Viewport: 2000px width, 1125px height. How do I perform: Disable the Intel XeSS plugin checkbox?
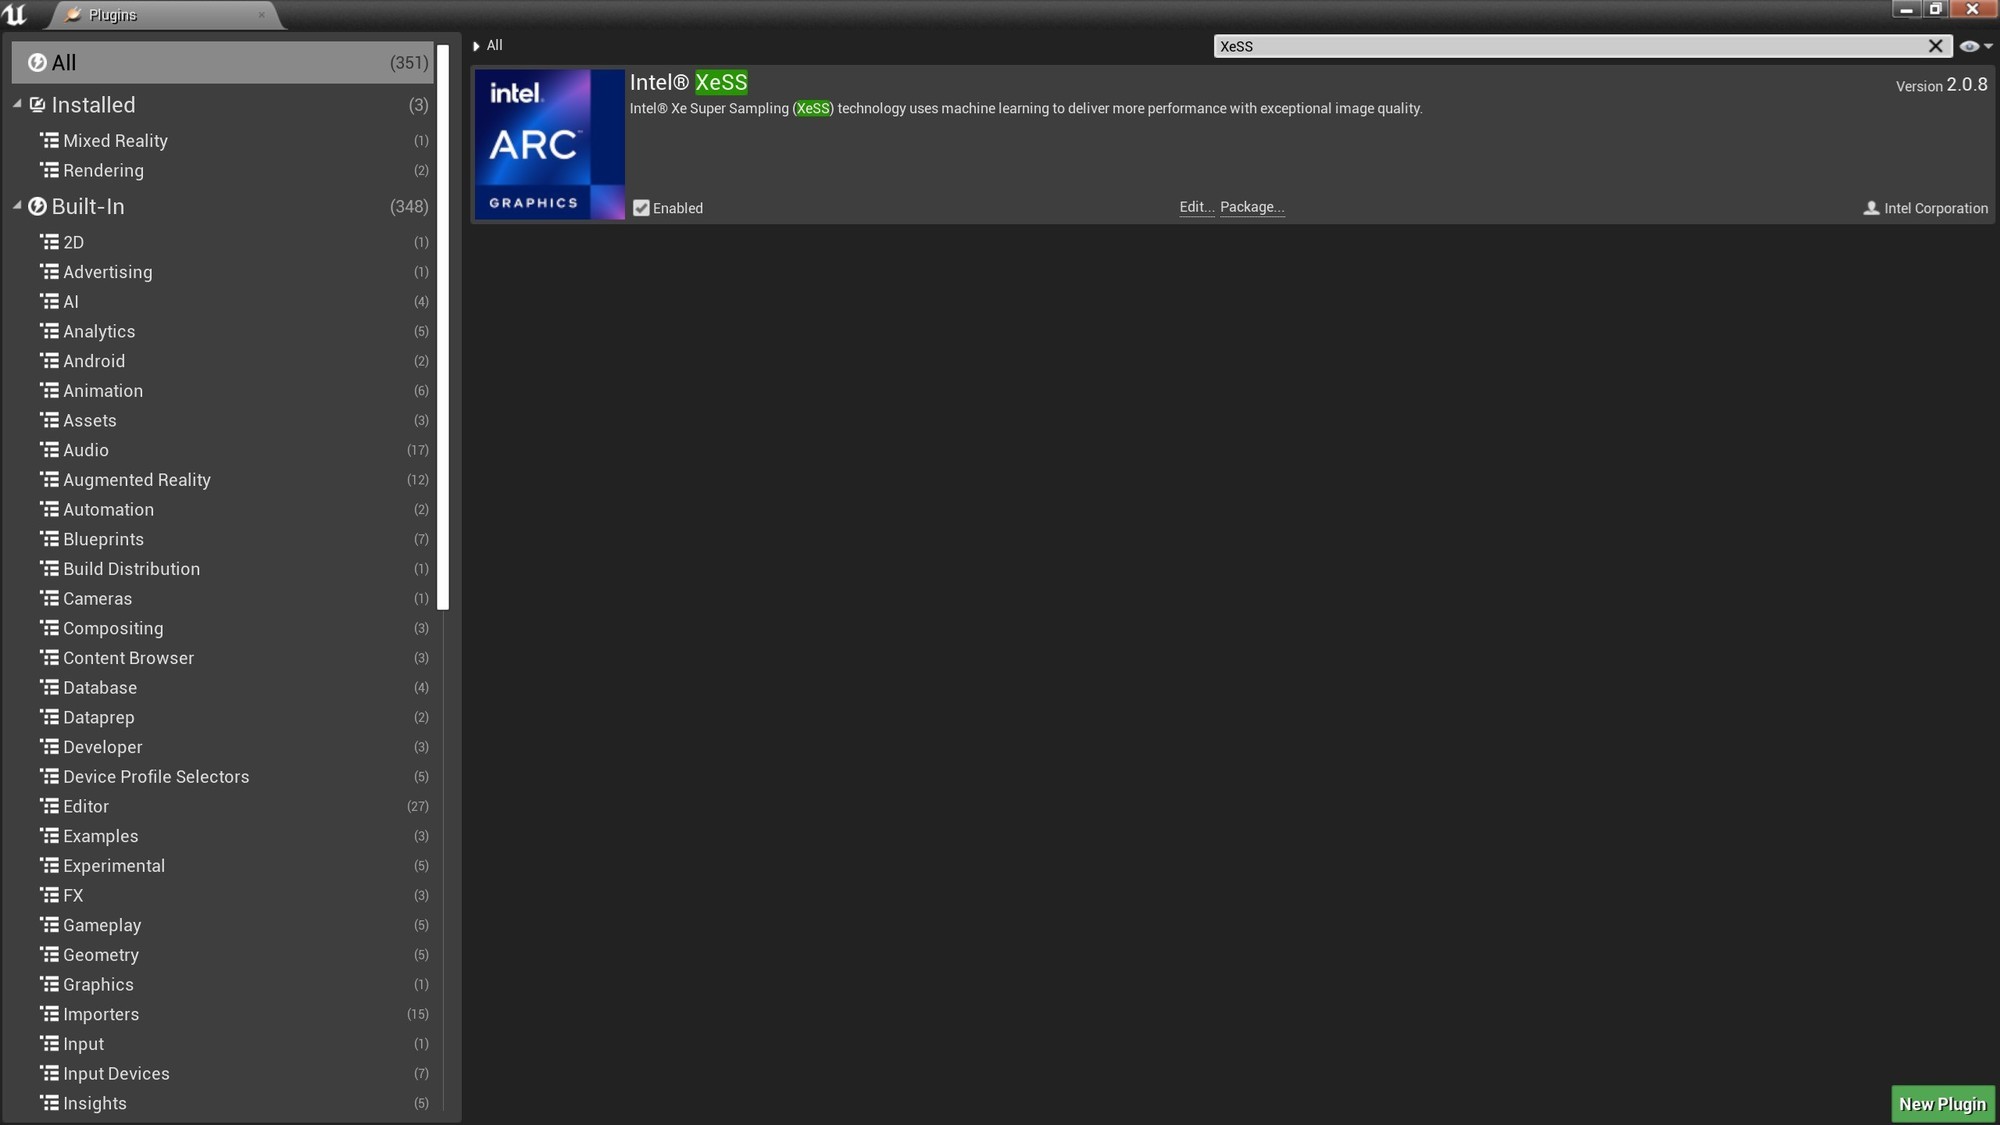[x=641, y=208]
